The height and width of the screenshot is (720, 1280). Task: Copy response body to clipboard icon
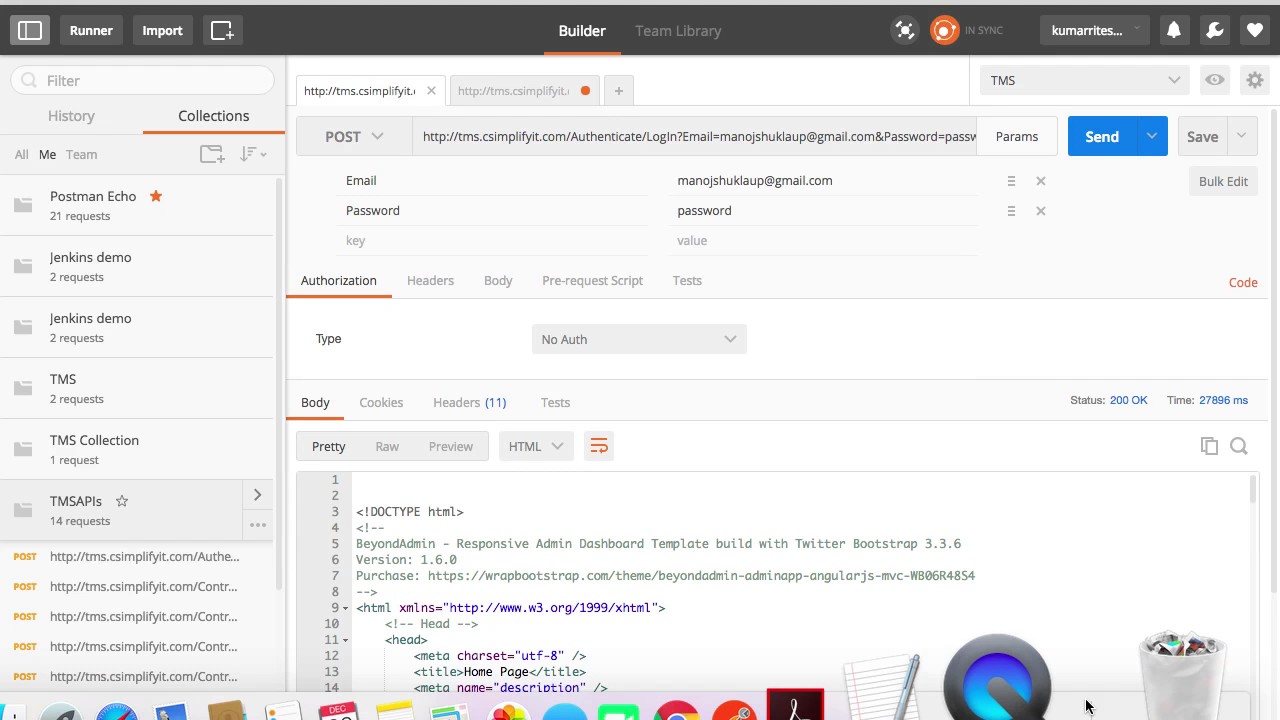click(1209, 446)
